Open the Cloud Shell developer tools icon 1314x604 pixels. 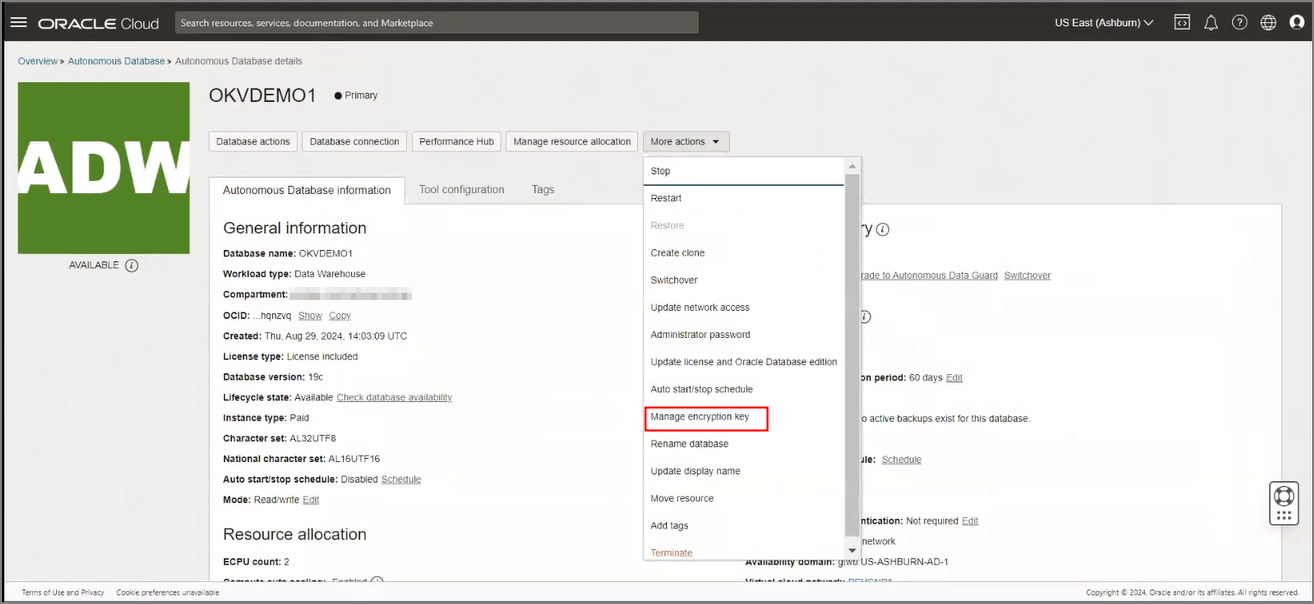1182,22
